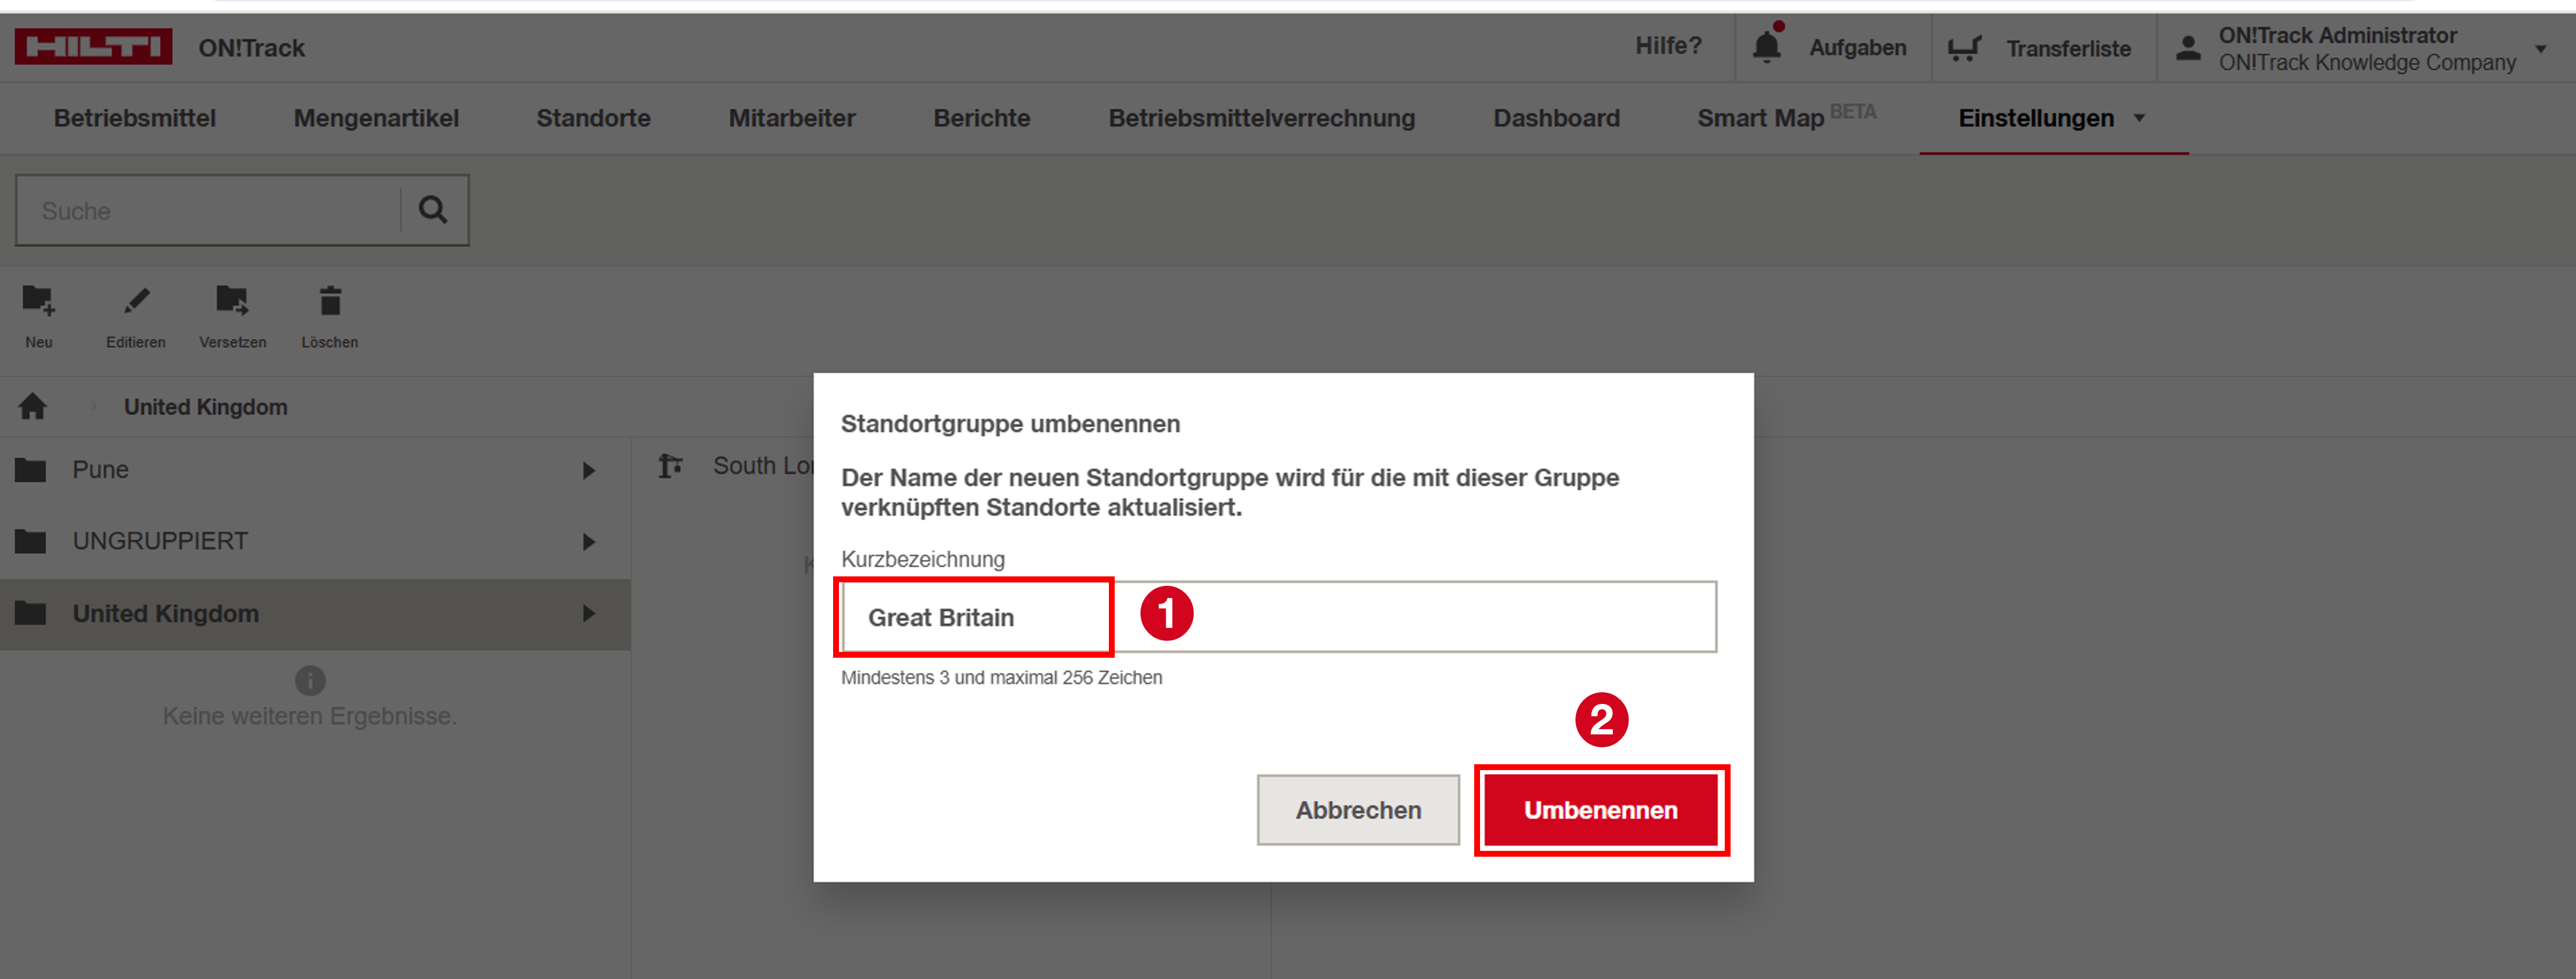Select the Pune group row
The width and height of the screenshot is (2576, 979).
click(315, 470)
